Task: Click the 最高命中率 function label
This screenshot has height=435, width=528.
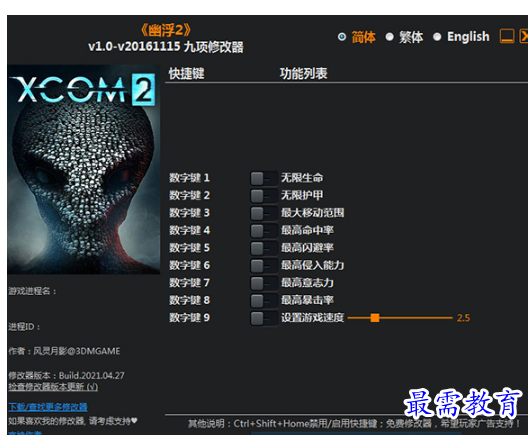Action: [x=307, y=230]
